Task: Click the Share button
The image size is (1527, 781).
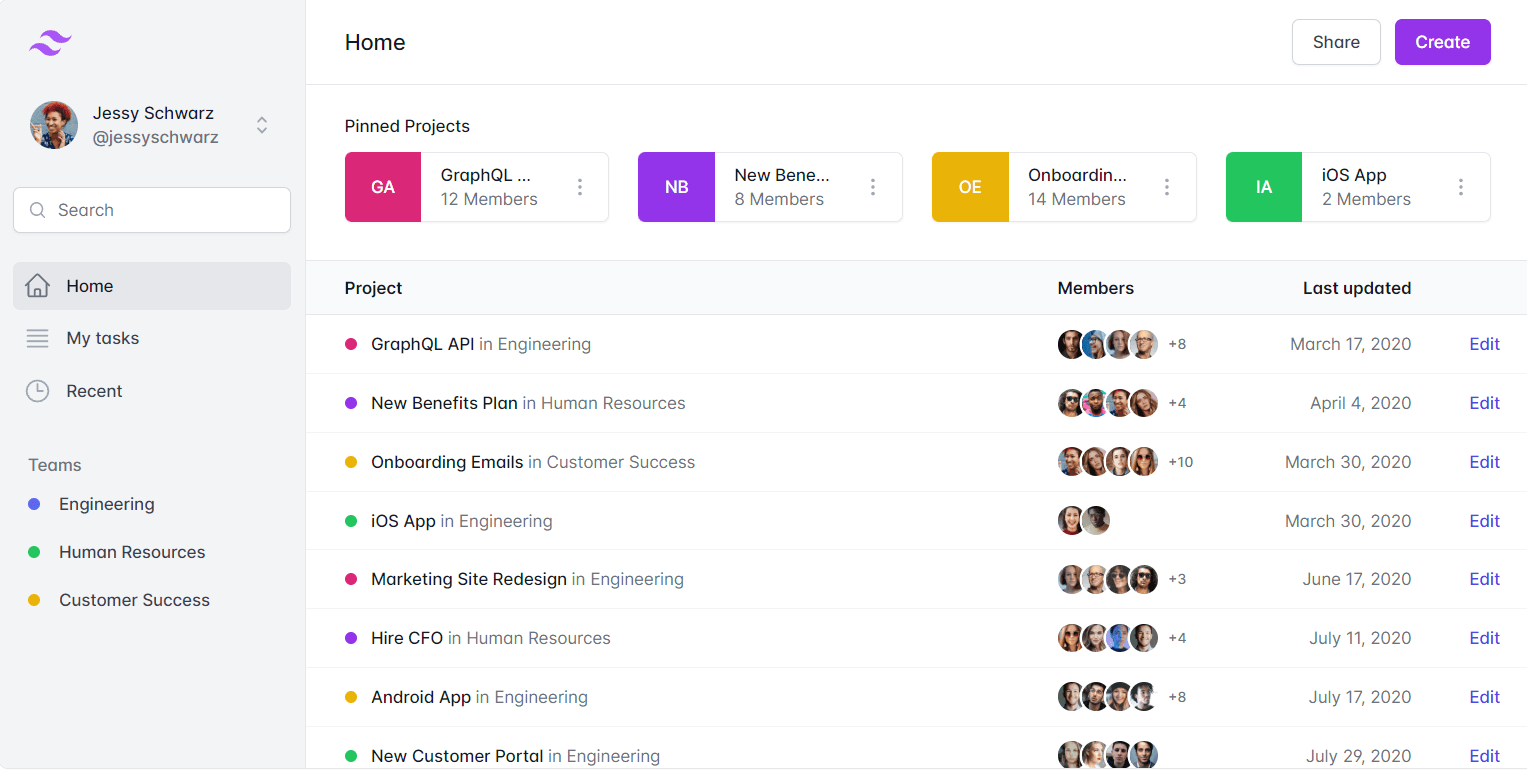Action: pos(1336,42)
